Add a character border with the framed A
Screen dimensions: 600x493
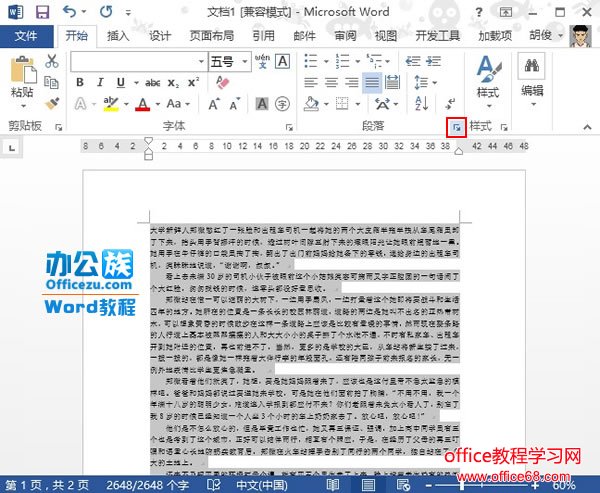[282, 61]
